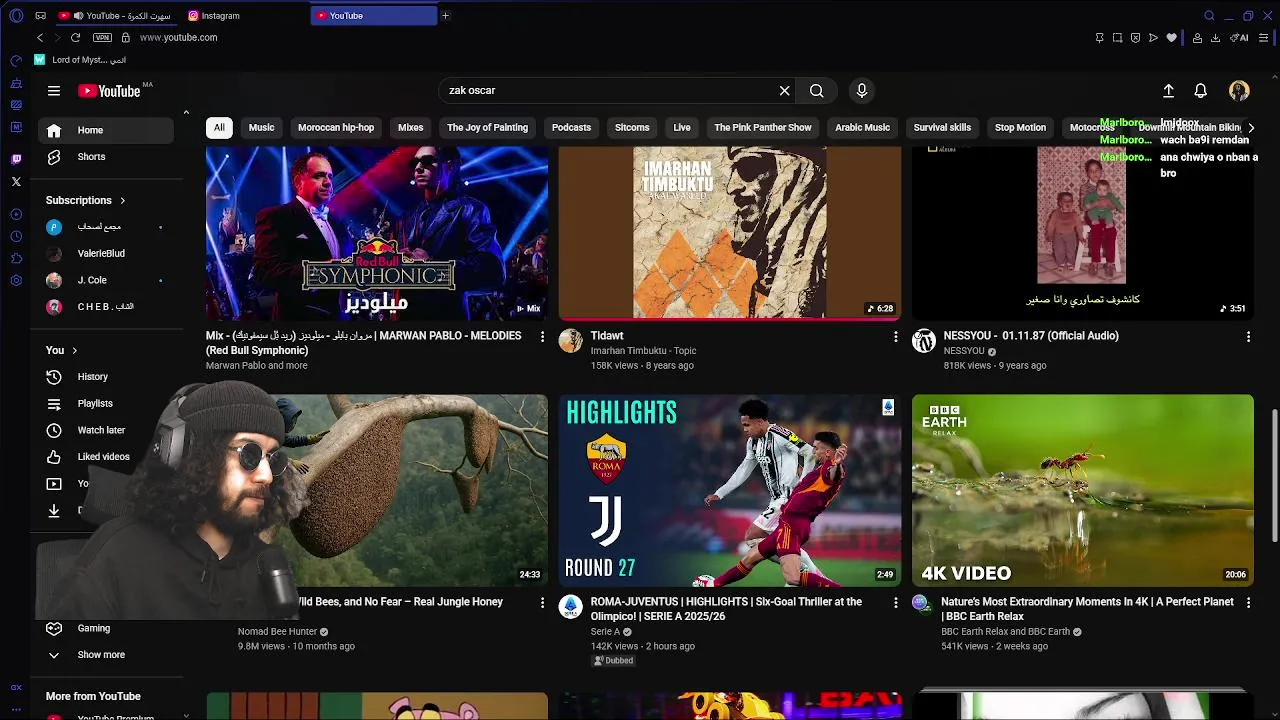This screenshot has height=720, width=1280.
Task: Switch to the Instagram tab
Action: point(245,16)
